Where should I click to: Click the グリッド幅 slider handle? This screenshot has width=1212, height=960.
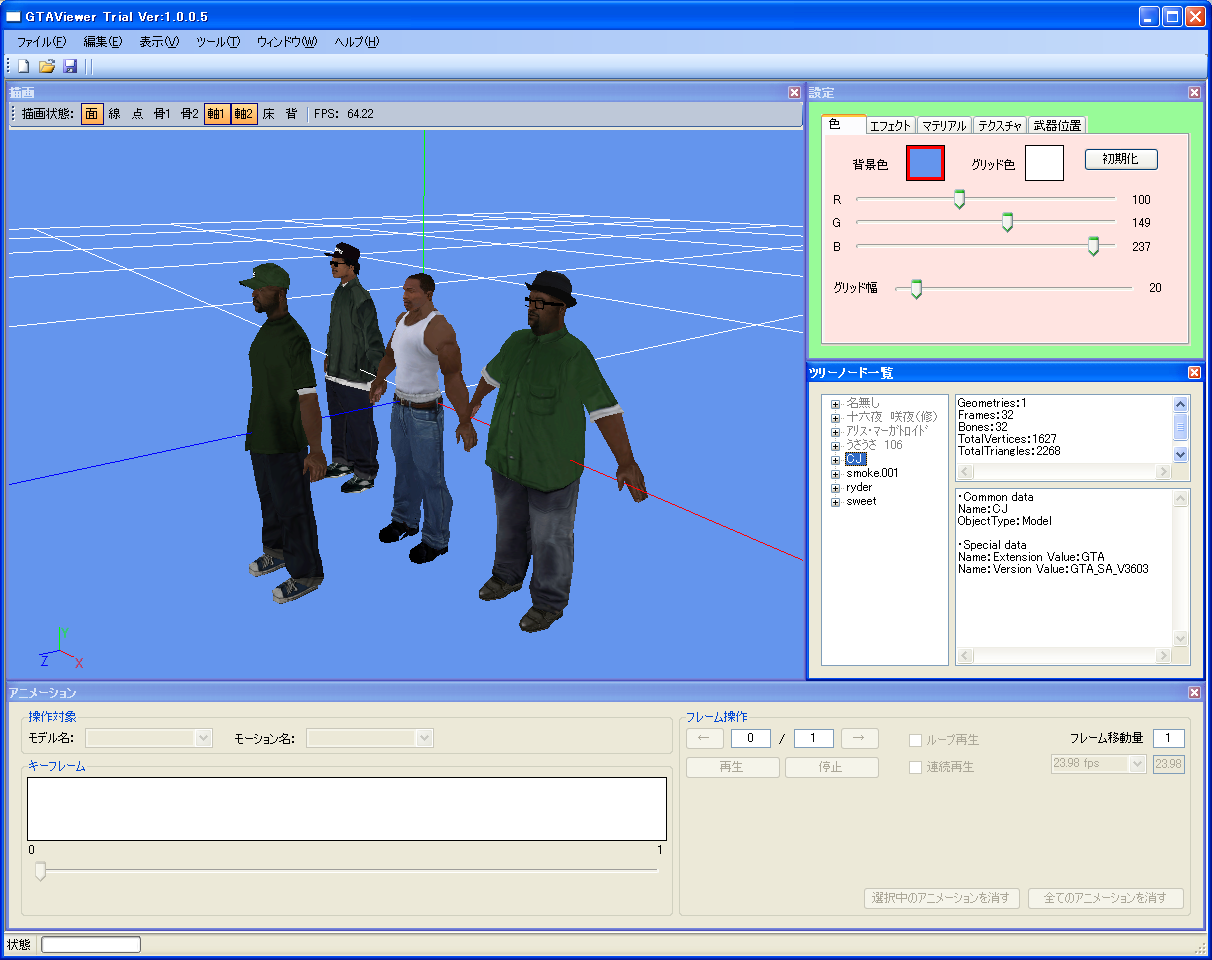(915, 289)
